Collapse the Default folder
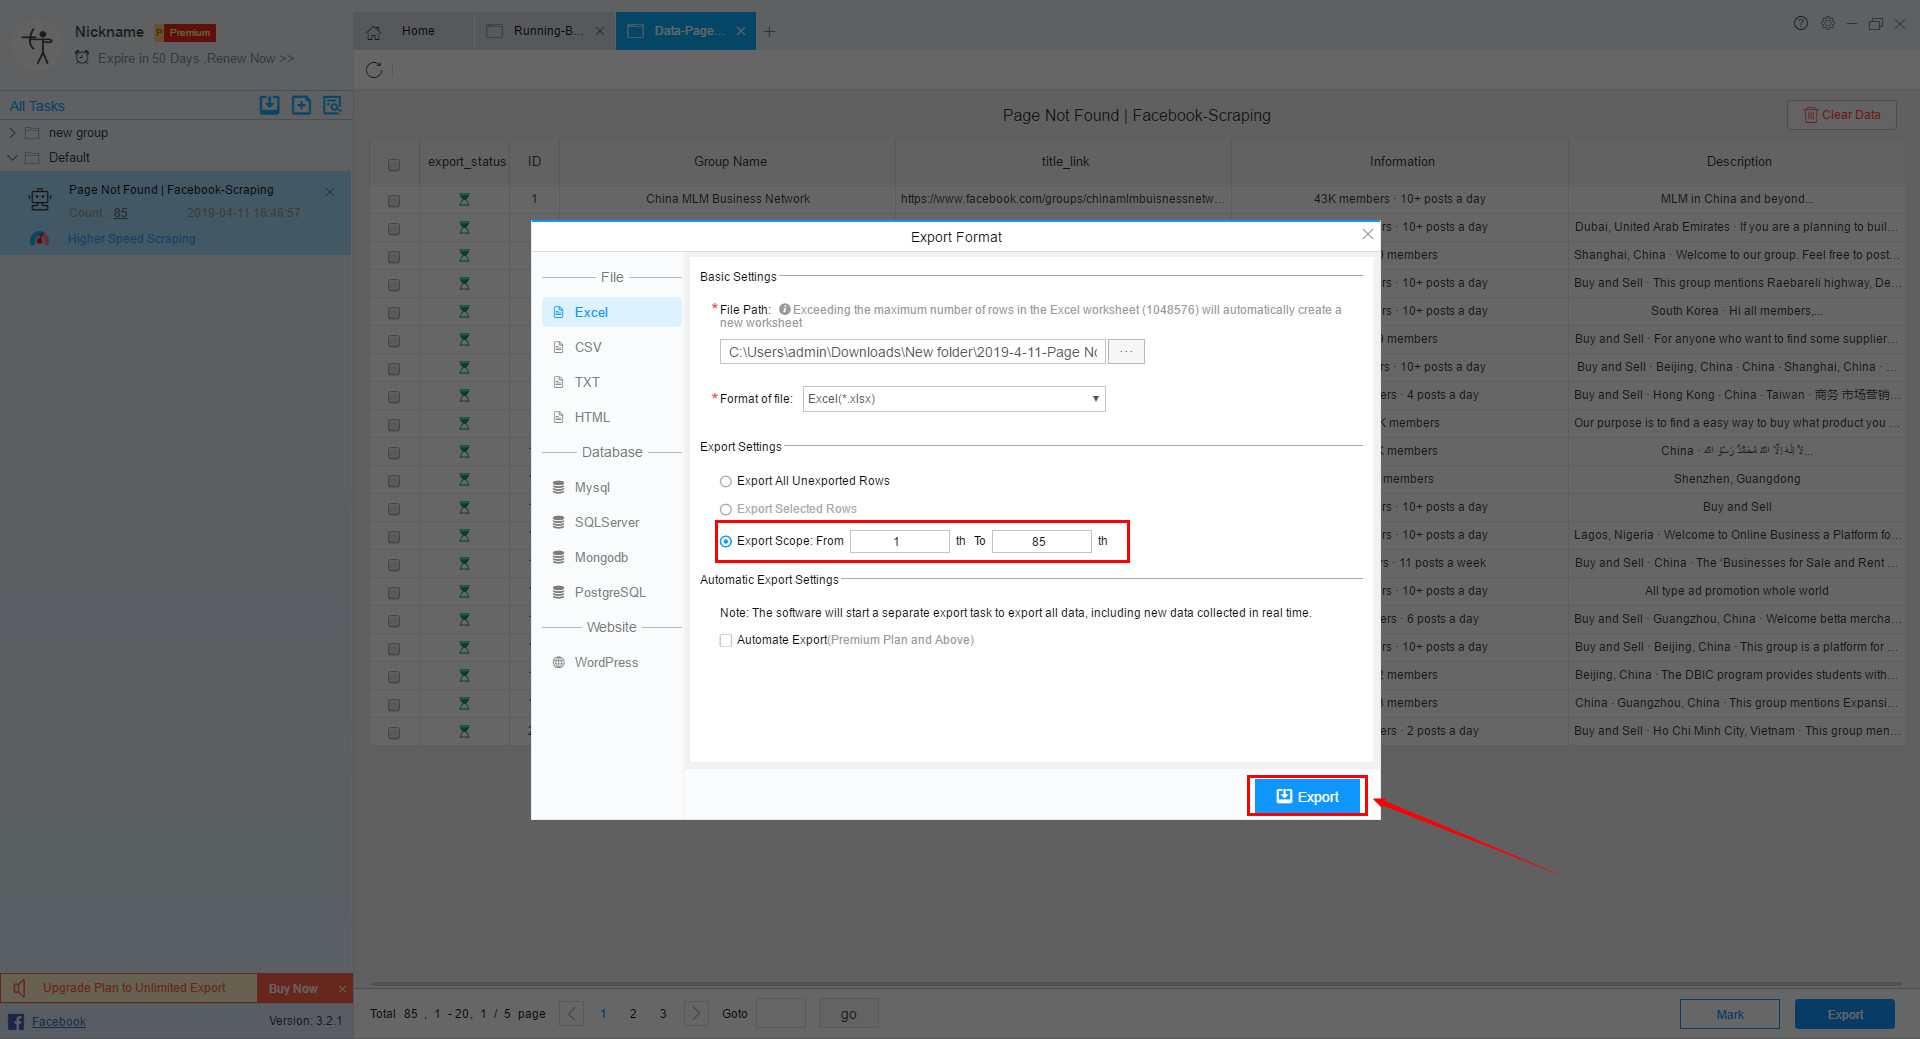Screen dimensions: 1920x1039 [x=12, y=157]
